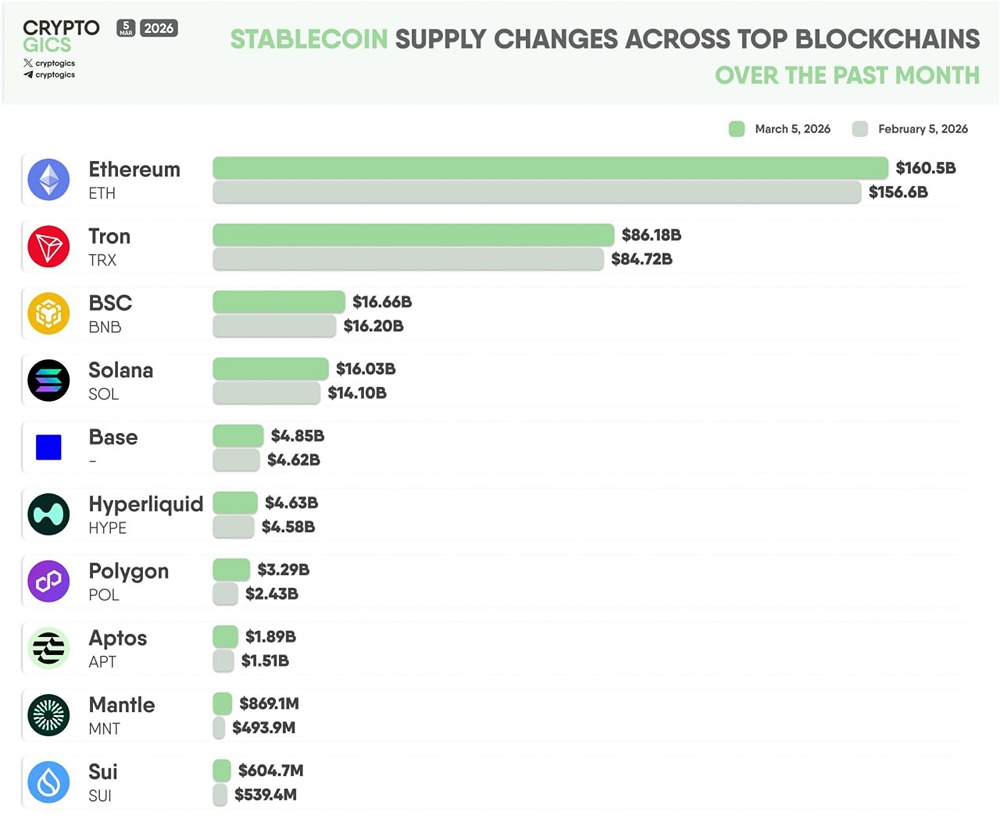Select the Aptos striped circle icon
Screen dimensions: 1000x827
(48, 648)
